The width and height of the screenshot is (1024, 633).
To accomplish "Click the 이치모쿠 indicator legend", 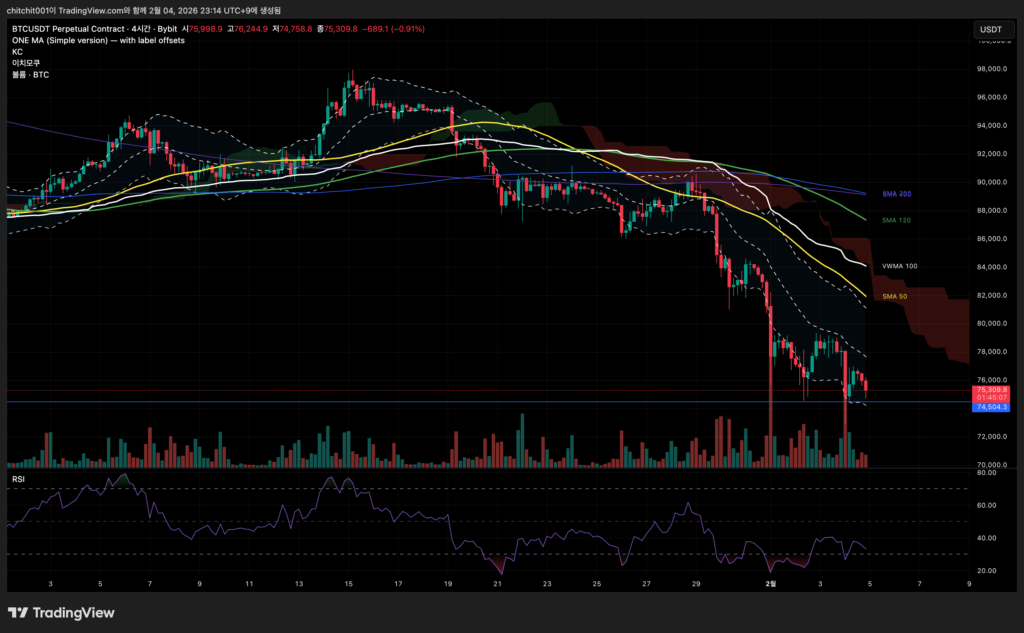I will 26,62.
